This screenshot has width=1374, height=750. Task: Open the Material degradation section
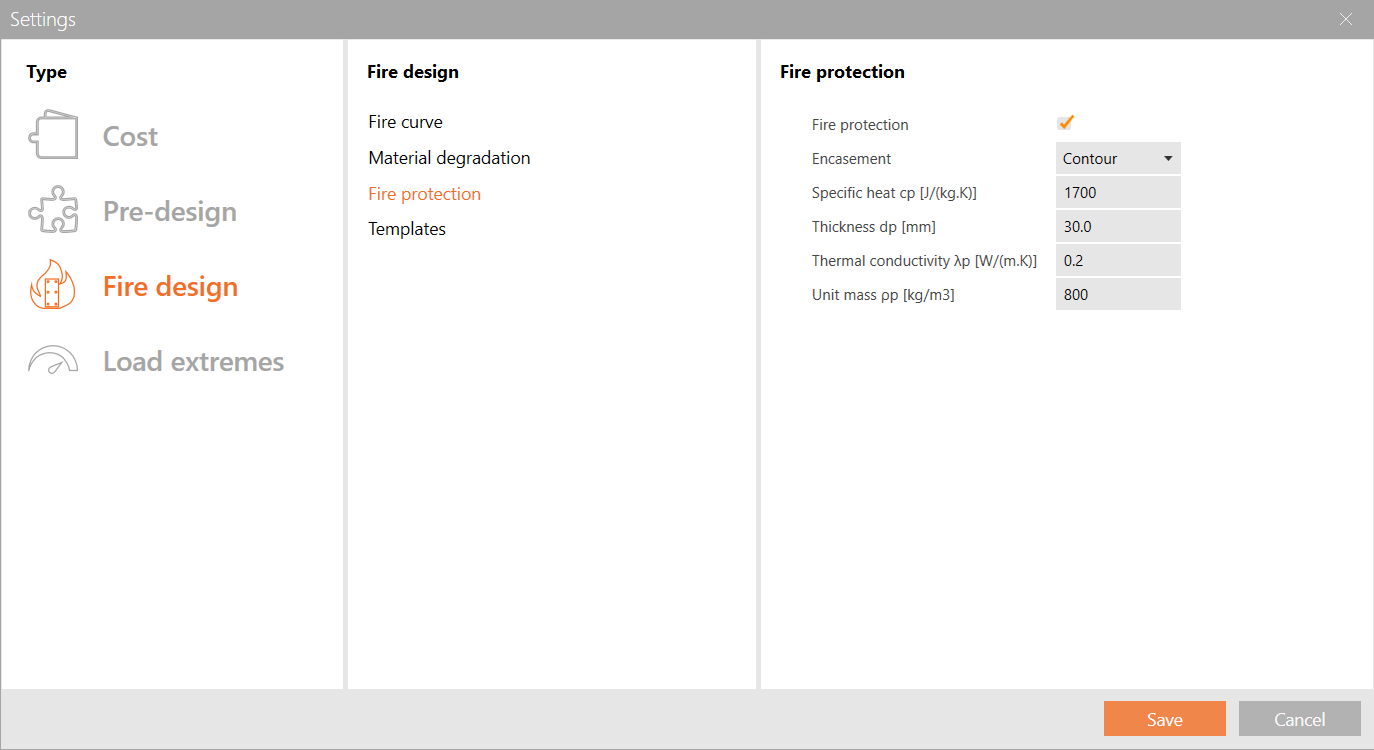449,158
